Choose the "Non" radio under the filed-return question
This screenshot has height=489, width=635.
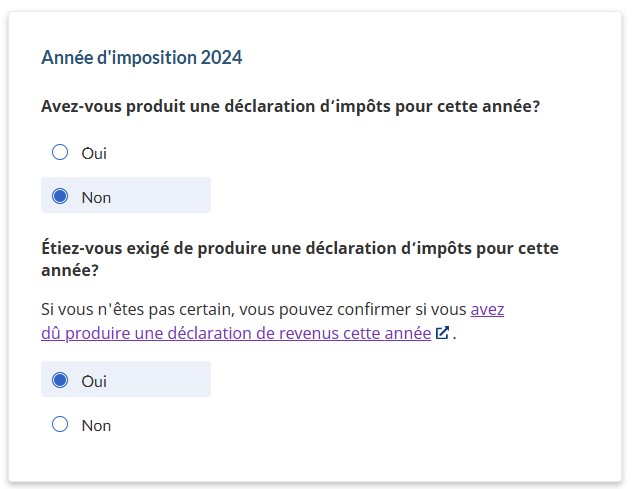pos(60,196)
